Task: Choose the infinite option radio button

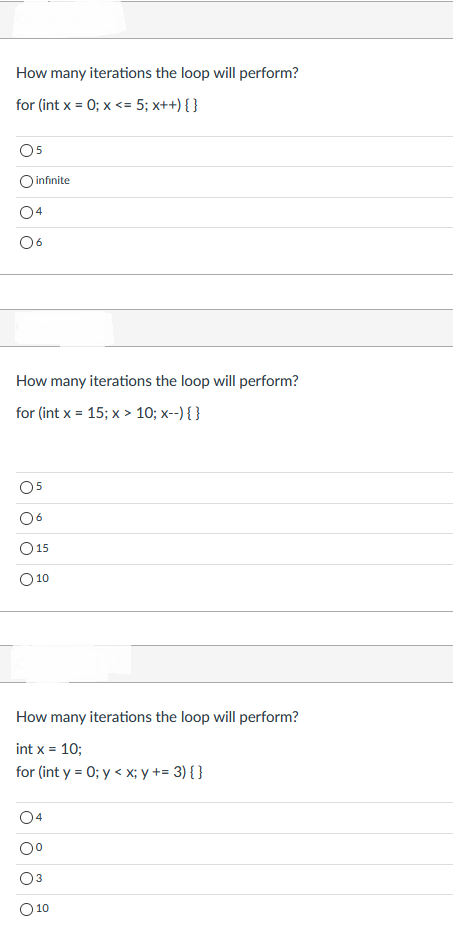Action: click(26, 181)
